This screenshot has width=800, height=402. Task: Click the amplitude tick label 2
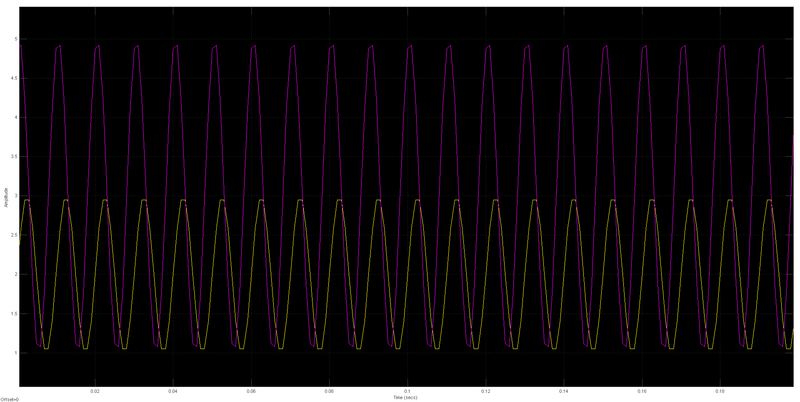[16, 274]
